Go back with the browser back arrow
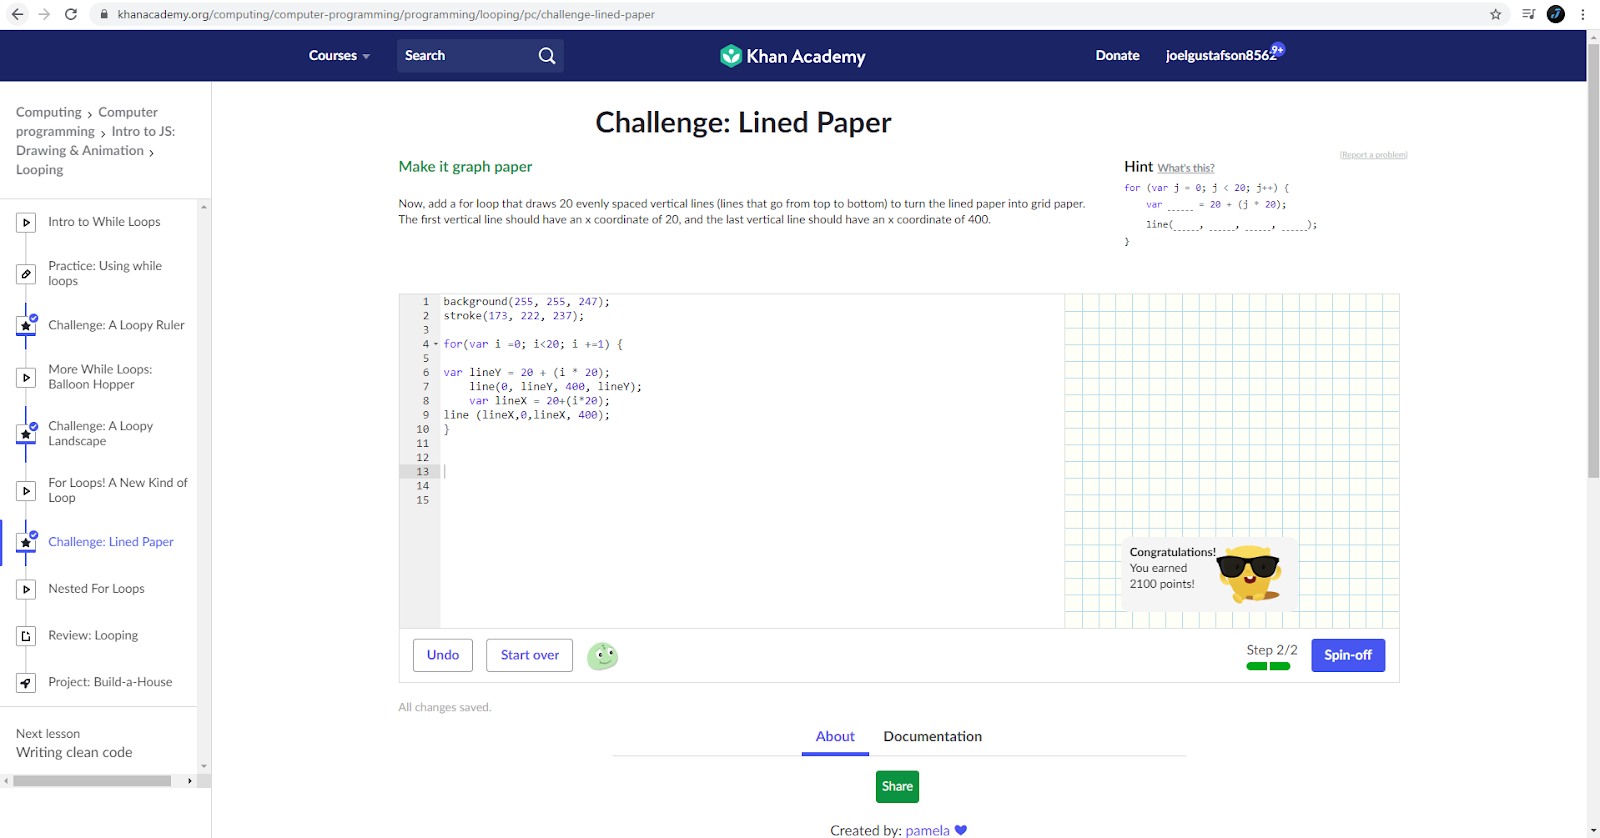Image resolution: width=1600 pixels, height=838 pixels. [17, 14]
